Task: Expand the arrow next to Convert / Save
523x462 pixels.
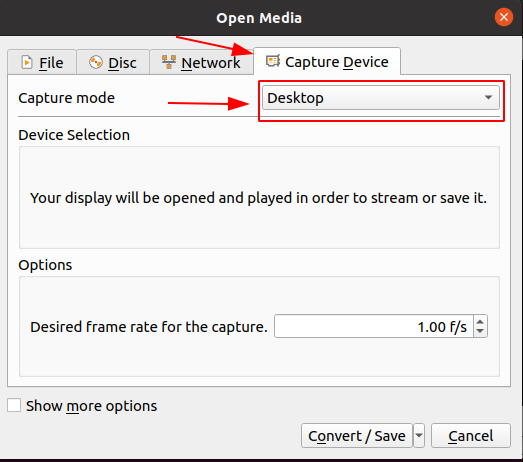Action: click(419, 435)
